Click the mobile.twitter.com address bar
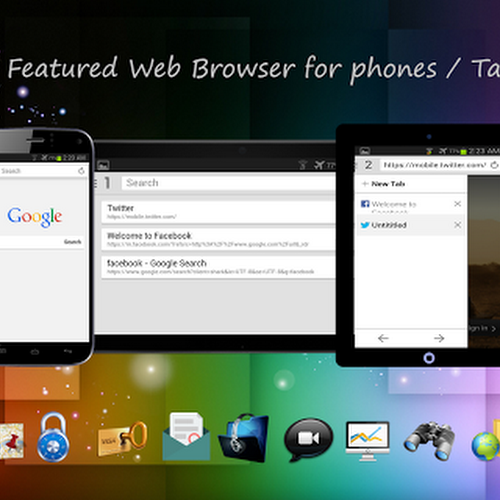500x500 pixels. (434, 165)
